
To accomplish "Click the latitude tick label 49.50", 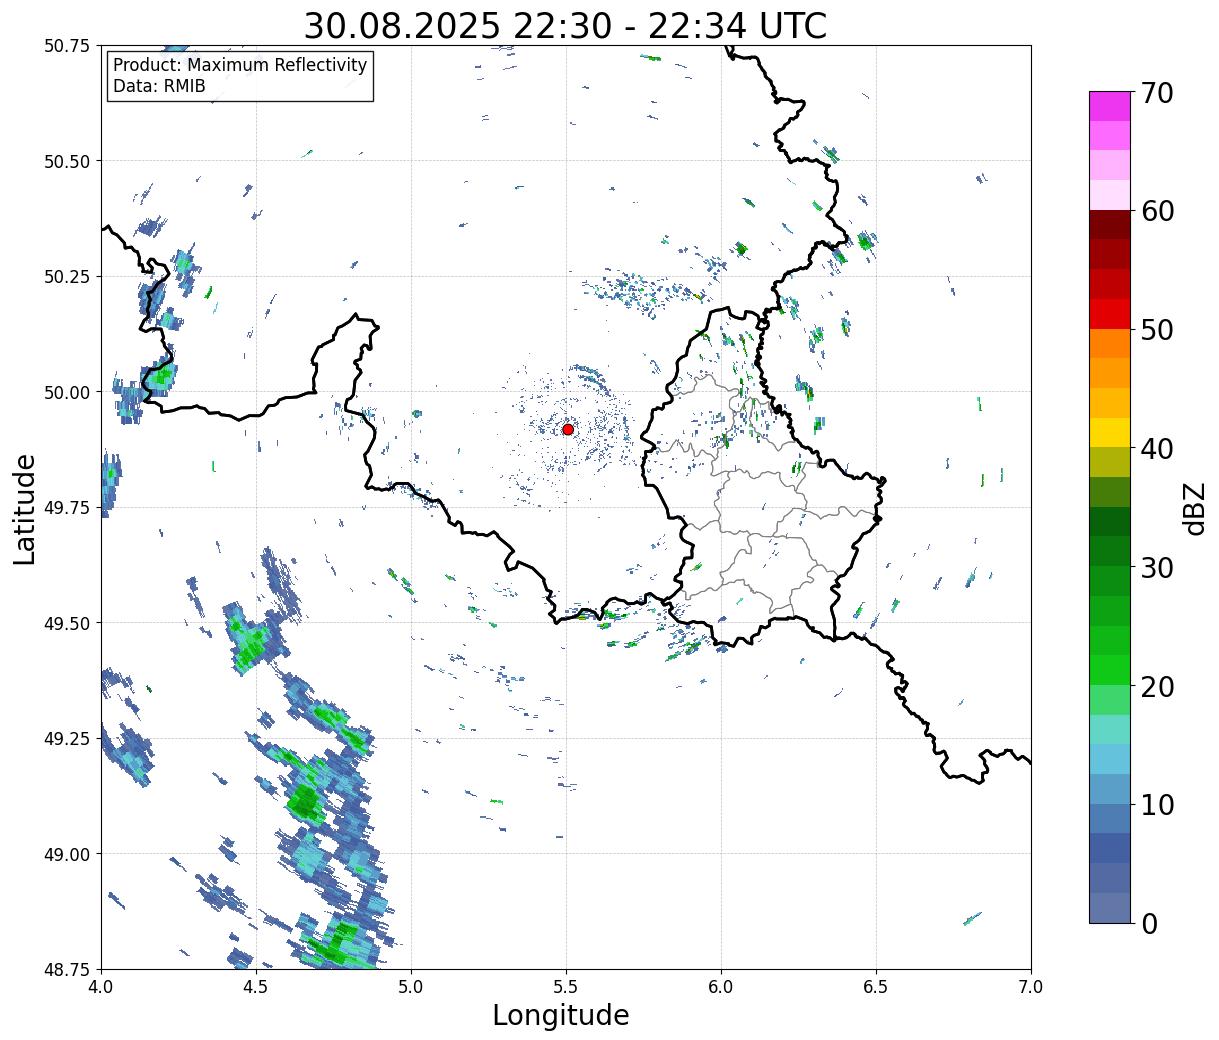I will pos(67,623).
